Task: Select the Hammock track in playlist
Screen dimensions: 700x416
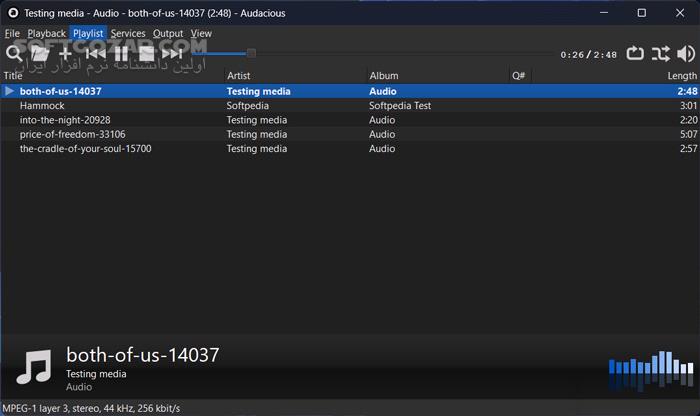Action: point(42,105)
